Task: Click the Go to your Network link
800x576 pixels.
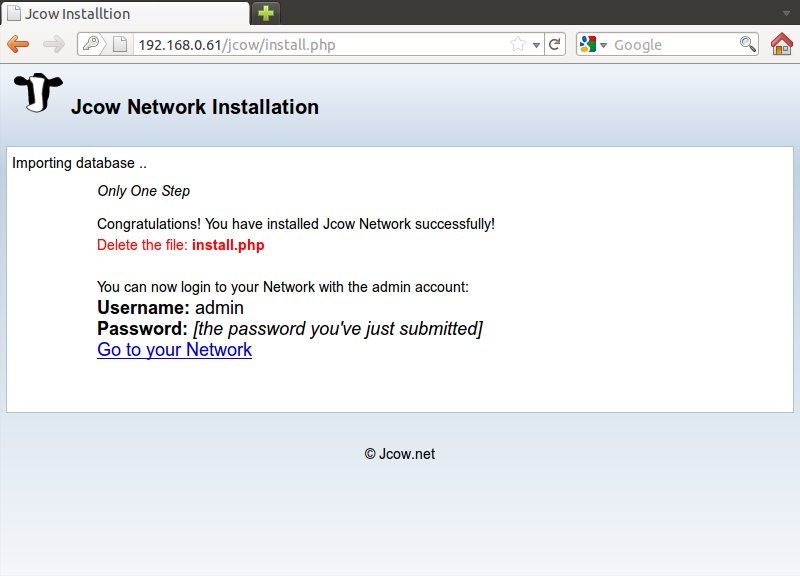Action: [x=174, y=350]
